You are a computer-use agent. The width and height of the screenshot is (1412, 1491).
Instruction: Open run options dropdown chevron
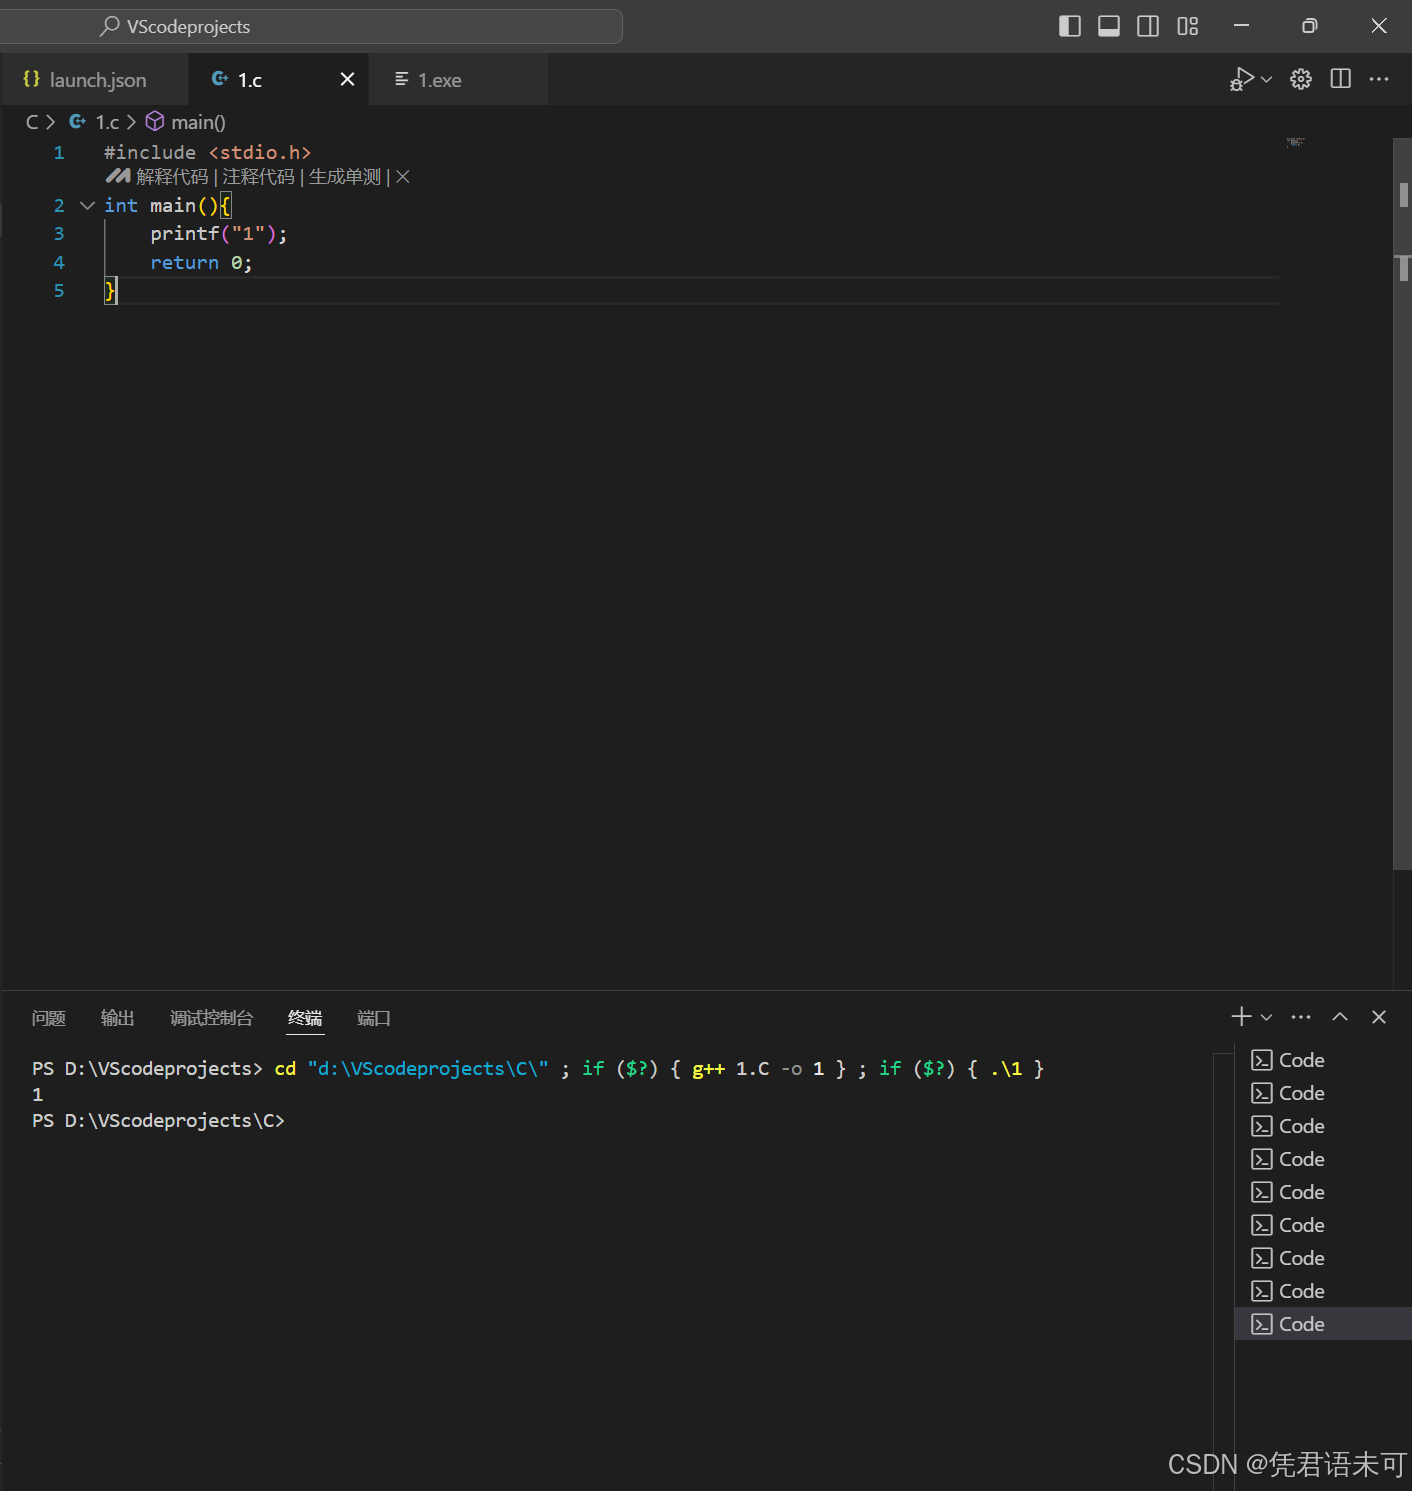pos(1266,79)
